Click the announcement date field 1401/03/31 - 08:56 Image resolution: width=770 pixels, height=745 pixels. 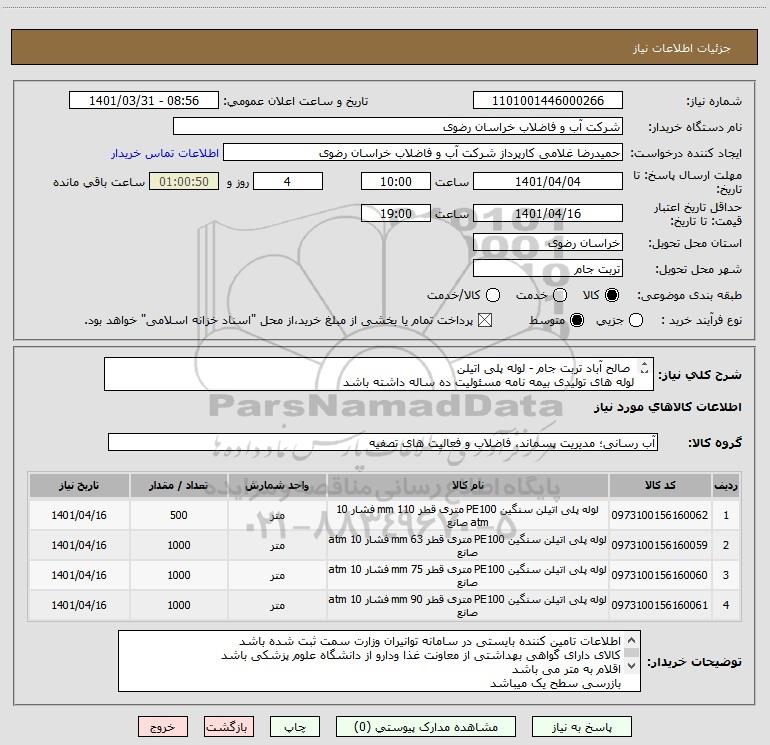pos(144,101)
